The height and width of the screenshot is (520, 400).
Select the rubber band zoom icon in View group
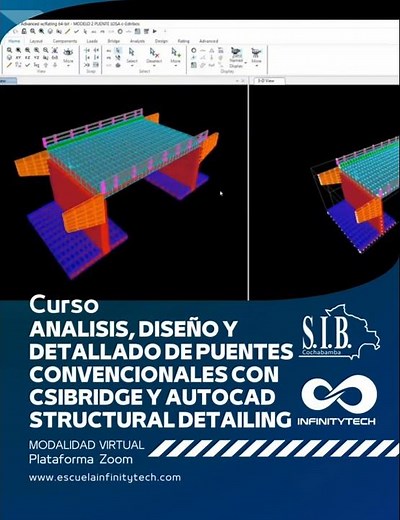point(9,50)
